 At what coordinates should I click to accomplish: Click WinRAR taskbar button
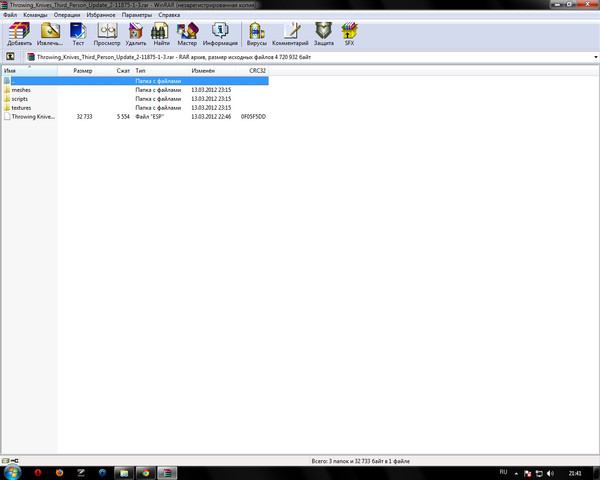[167, 473]
